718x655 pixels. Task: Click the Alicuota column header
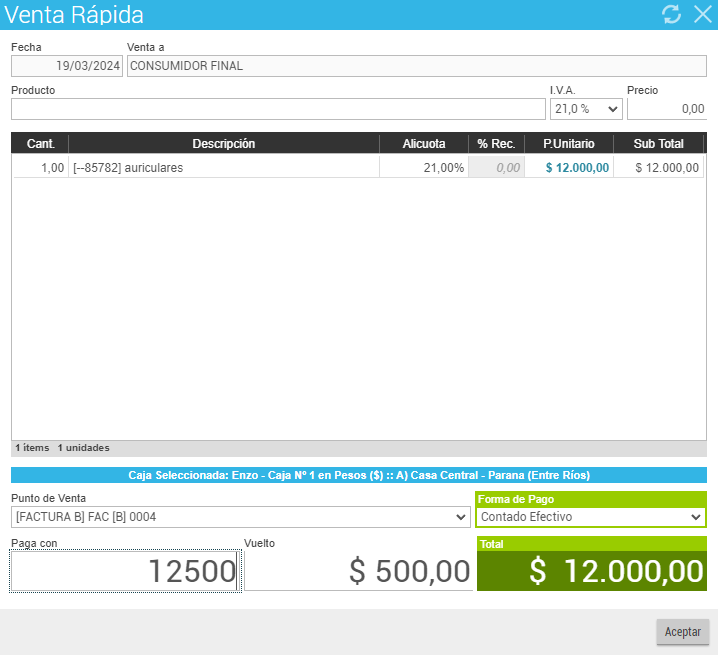click(x=424, y=144)
